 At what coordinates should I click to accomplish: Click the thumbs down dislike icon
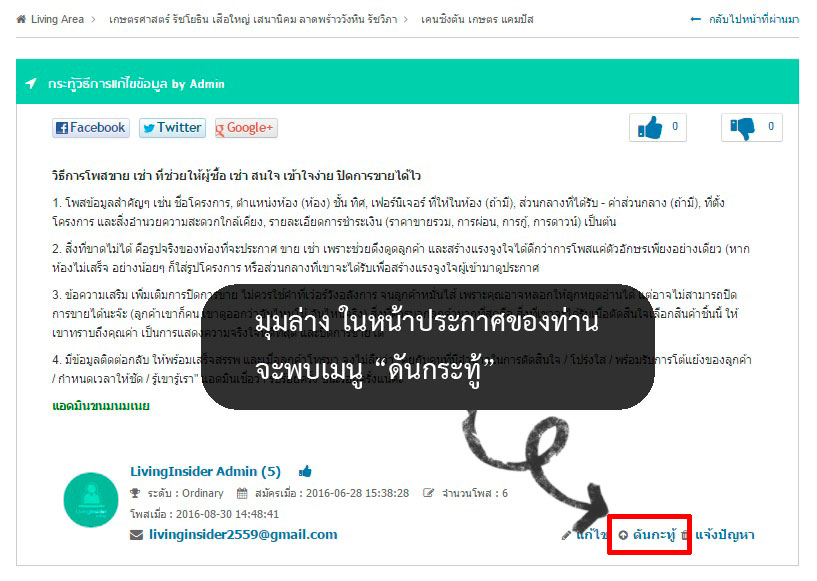coord(742,128)
